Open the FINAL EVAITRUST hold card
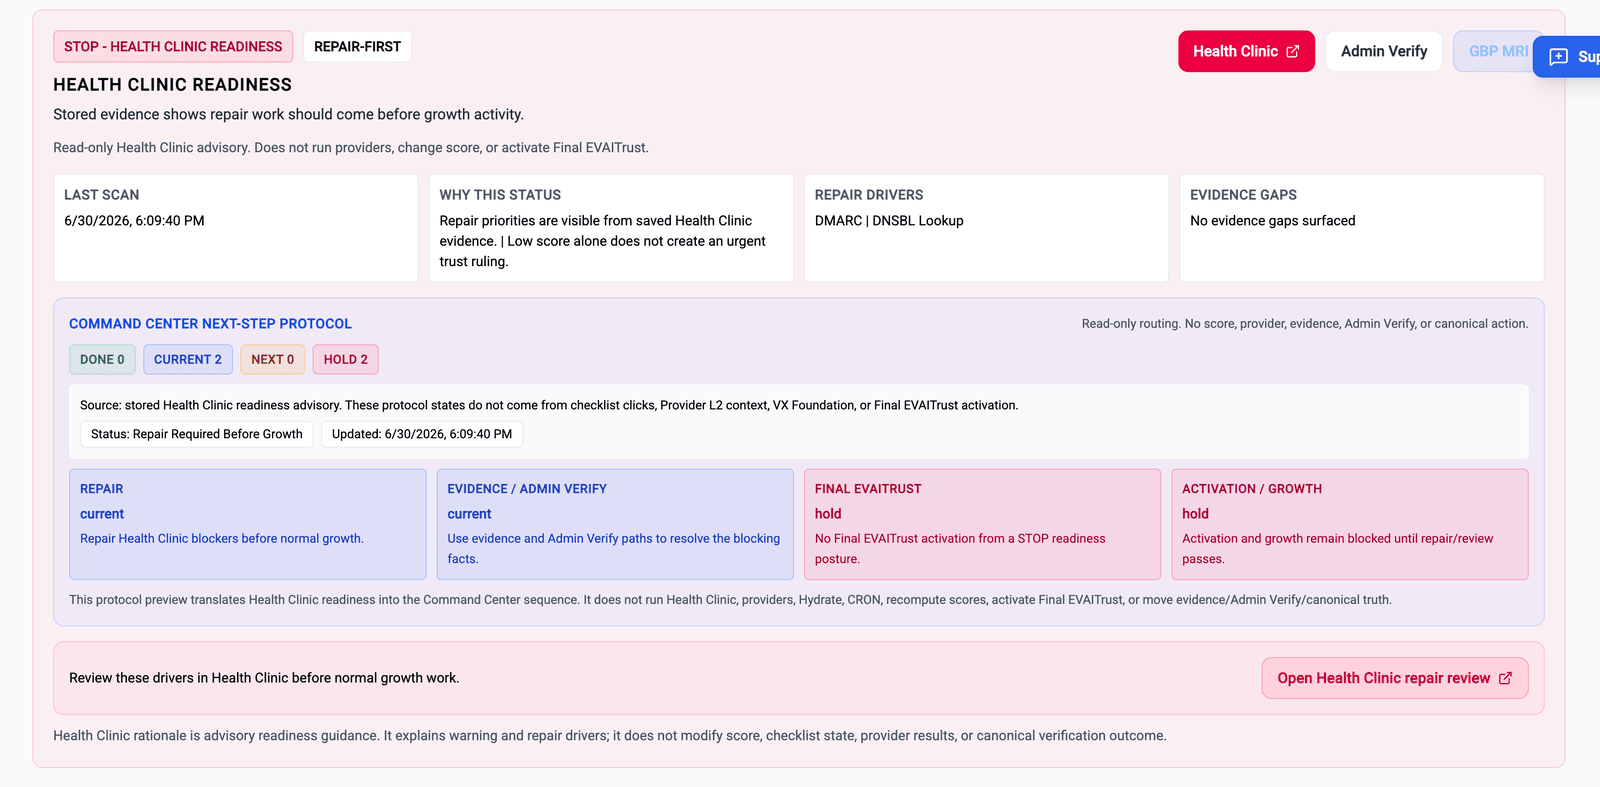Viewport: 1600px width, 787px height. pos(982,524)
